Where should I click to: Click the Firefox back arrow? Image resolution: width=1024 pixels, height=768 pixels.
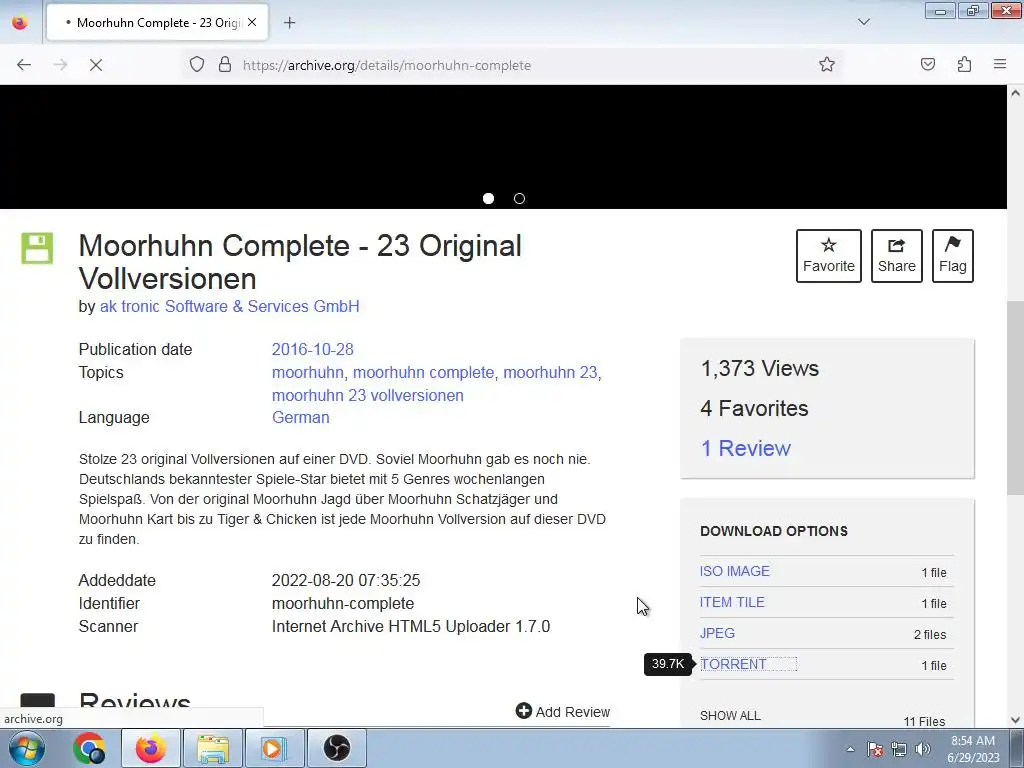tap(24, 65)
